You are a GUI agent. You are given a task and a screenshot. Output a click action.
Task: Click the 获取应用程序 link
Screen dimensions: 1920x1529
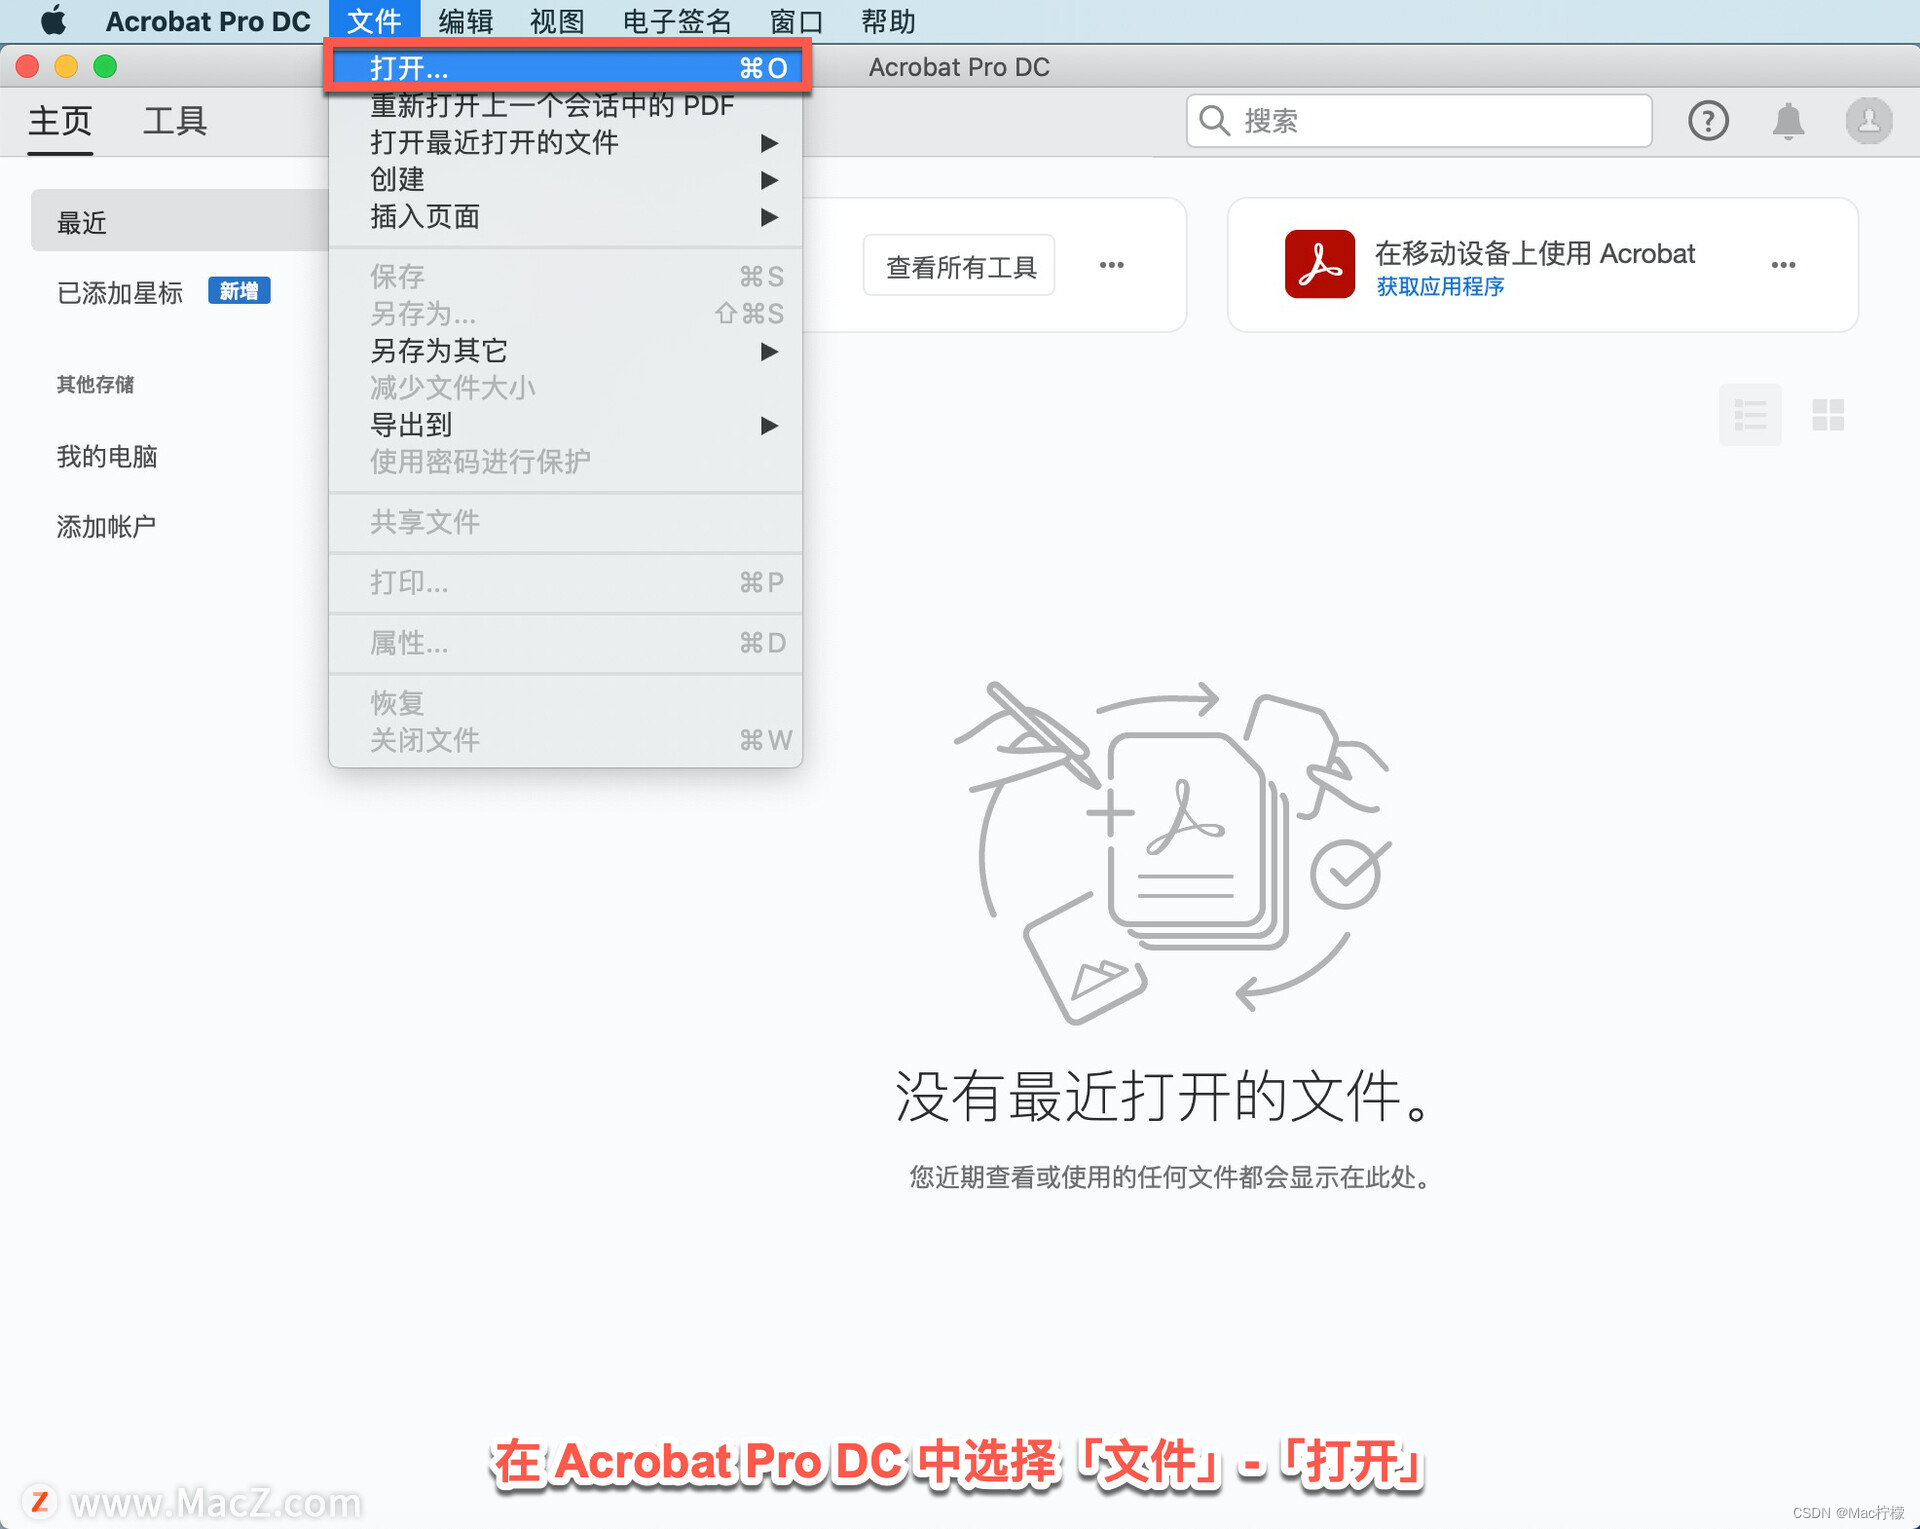pos(1439,287)
